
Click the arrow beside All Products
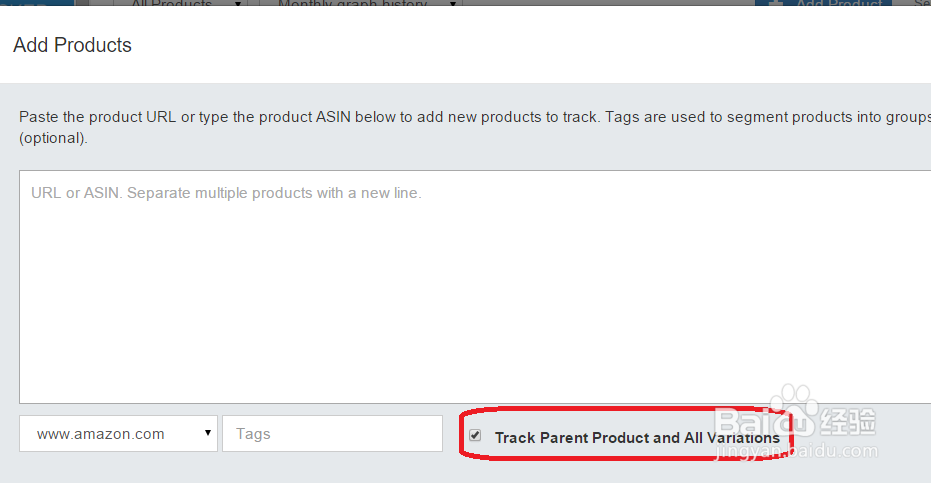238,3
